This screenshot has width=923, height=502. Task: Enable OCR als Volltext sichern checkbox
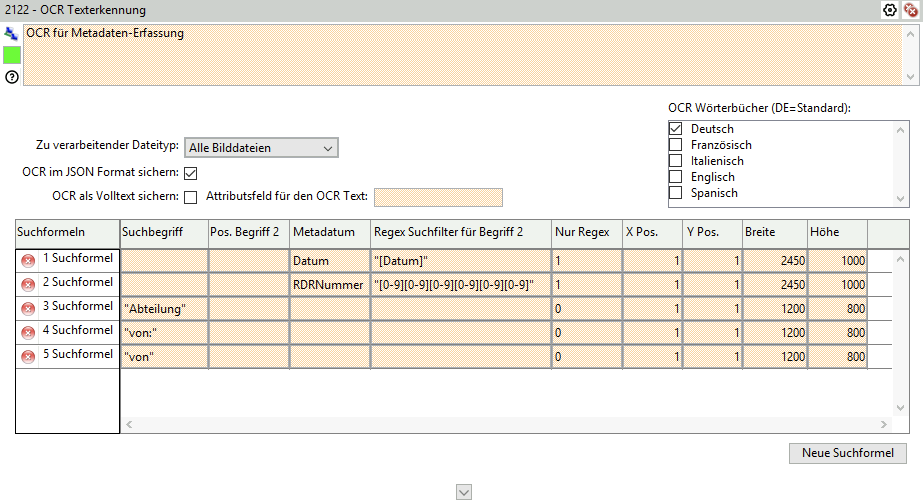tap(191, 197)
